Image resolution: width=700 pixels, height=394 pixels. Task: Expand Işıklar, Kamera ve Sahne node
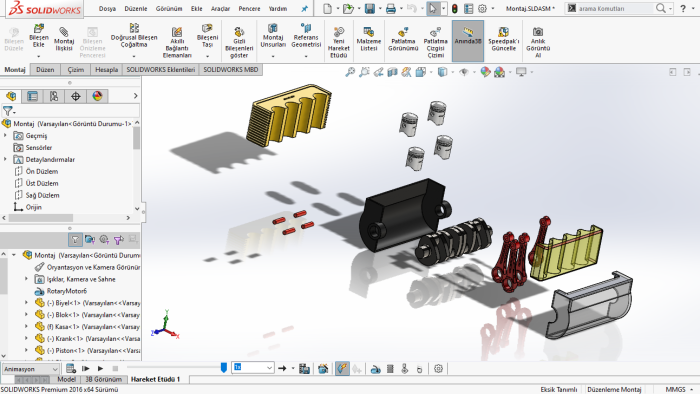click(26, 279)
